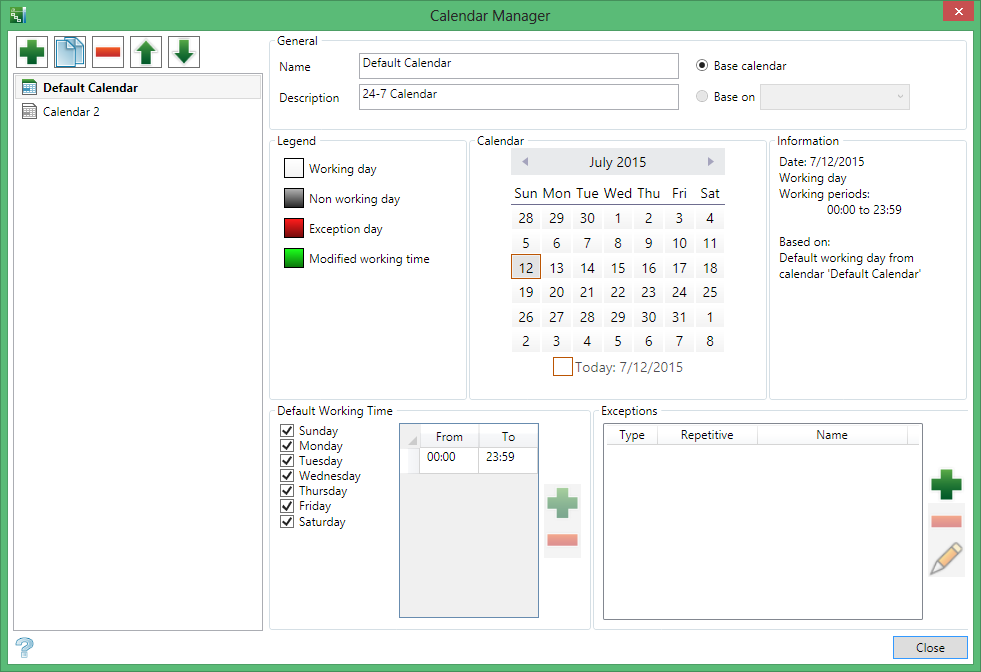Click the Name column header in Exceptions

point(831,435)
